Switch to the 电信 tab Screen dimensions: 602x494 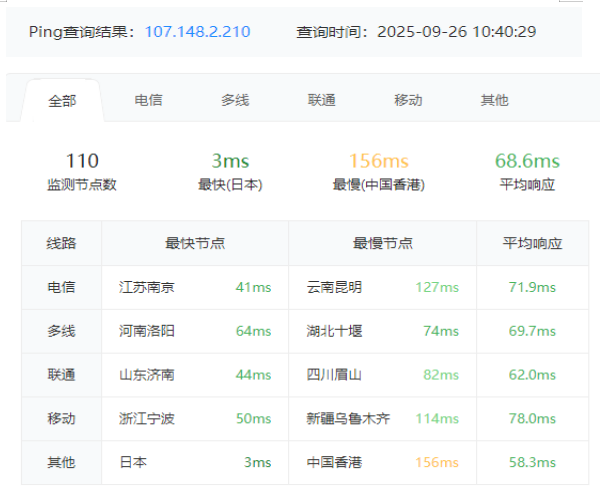pyautogui.click(x=148, y=100)
